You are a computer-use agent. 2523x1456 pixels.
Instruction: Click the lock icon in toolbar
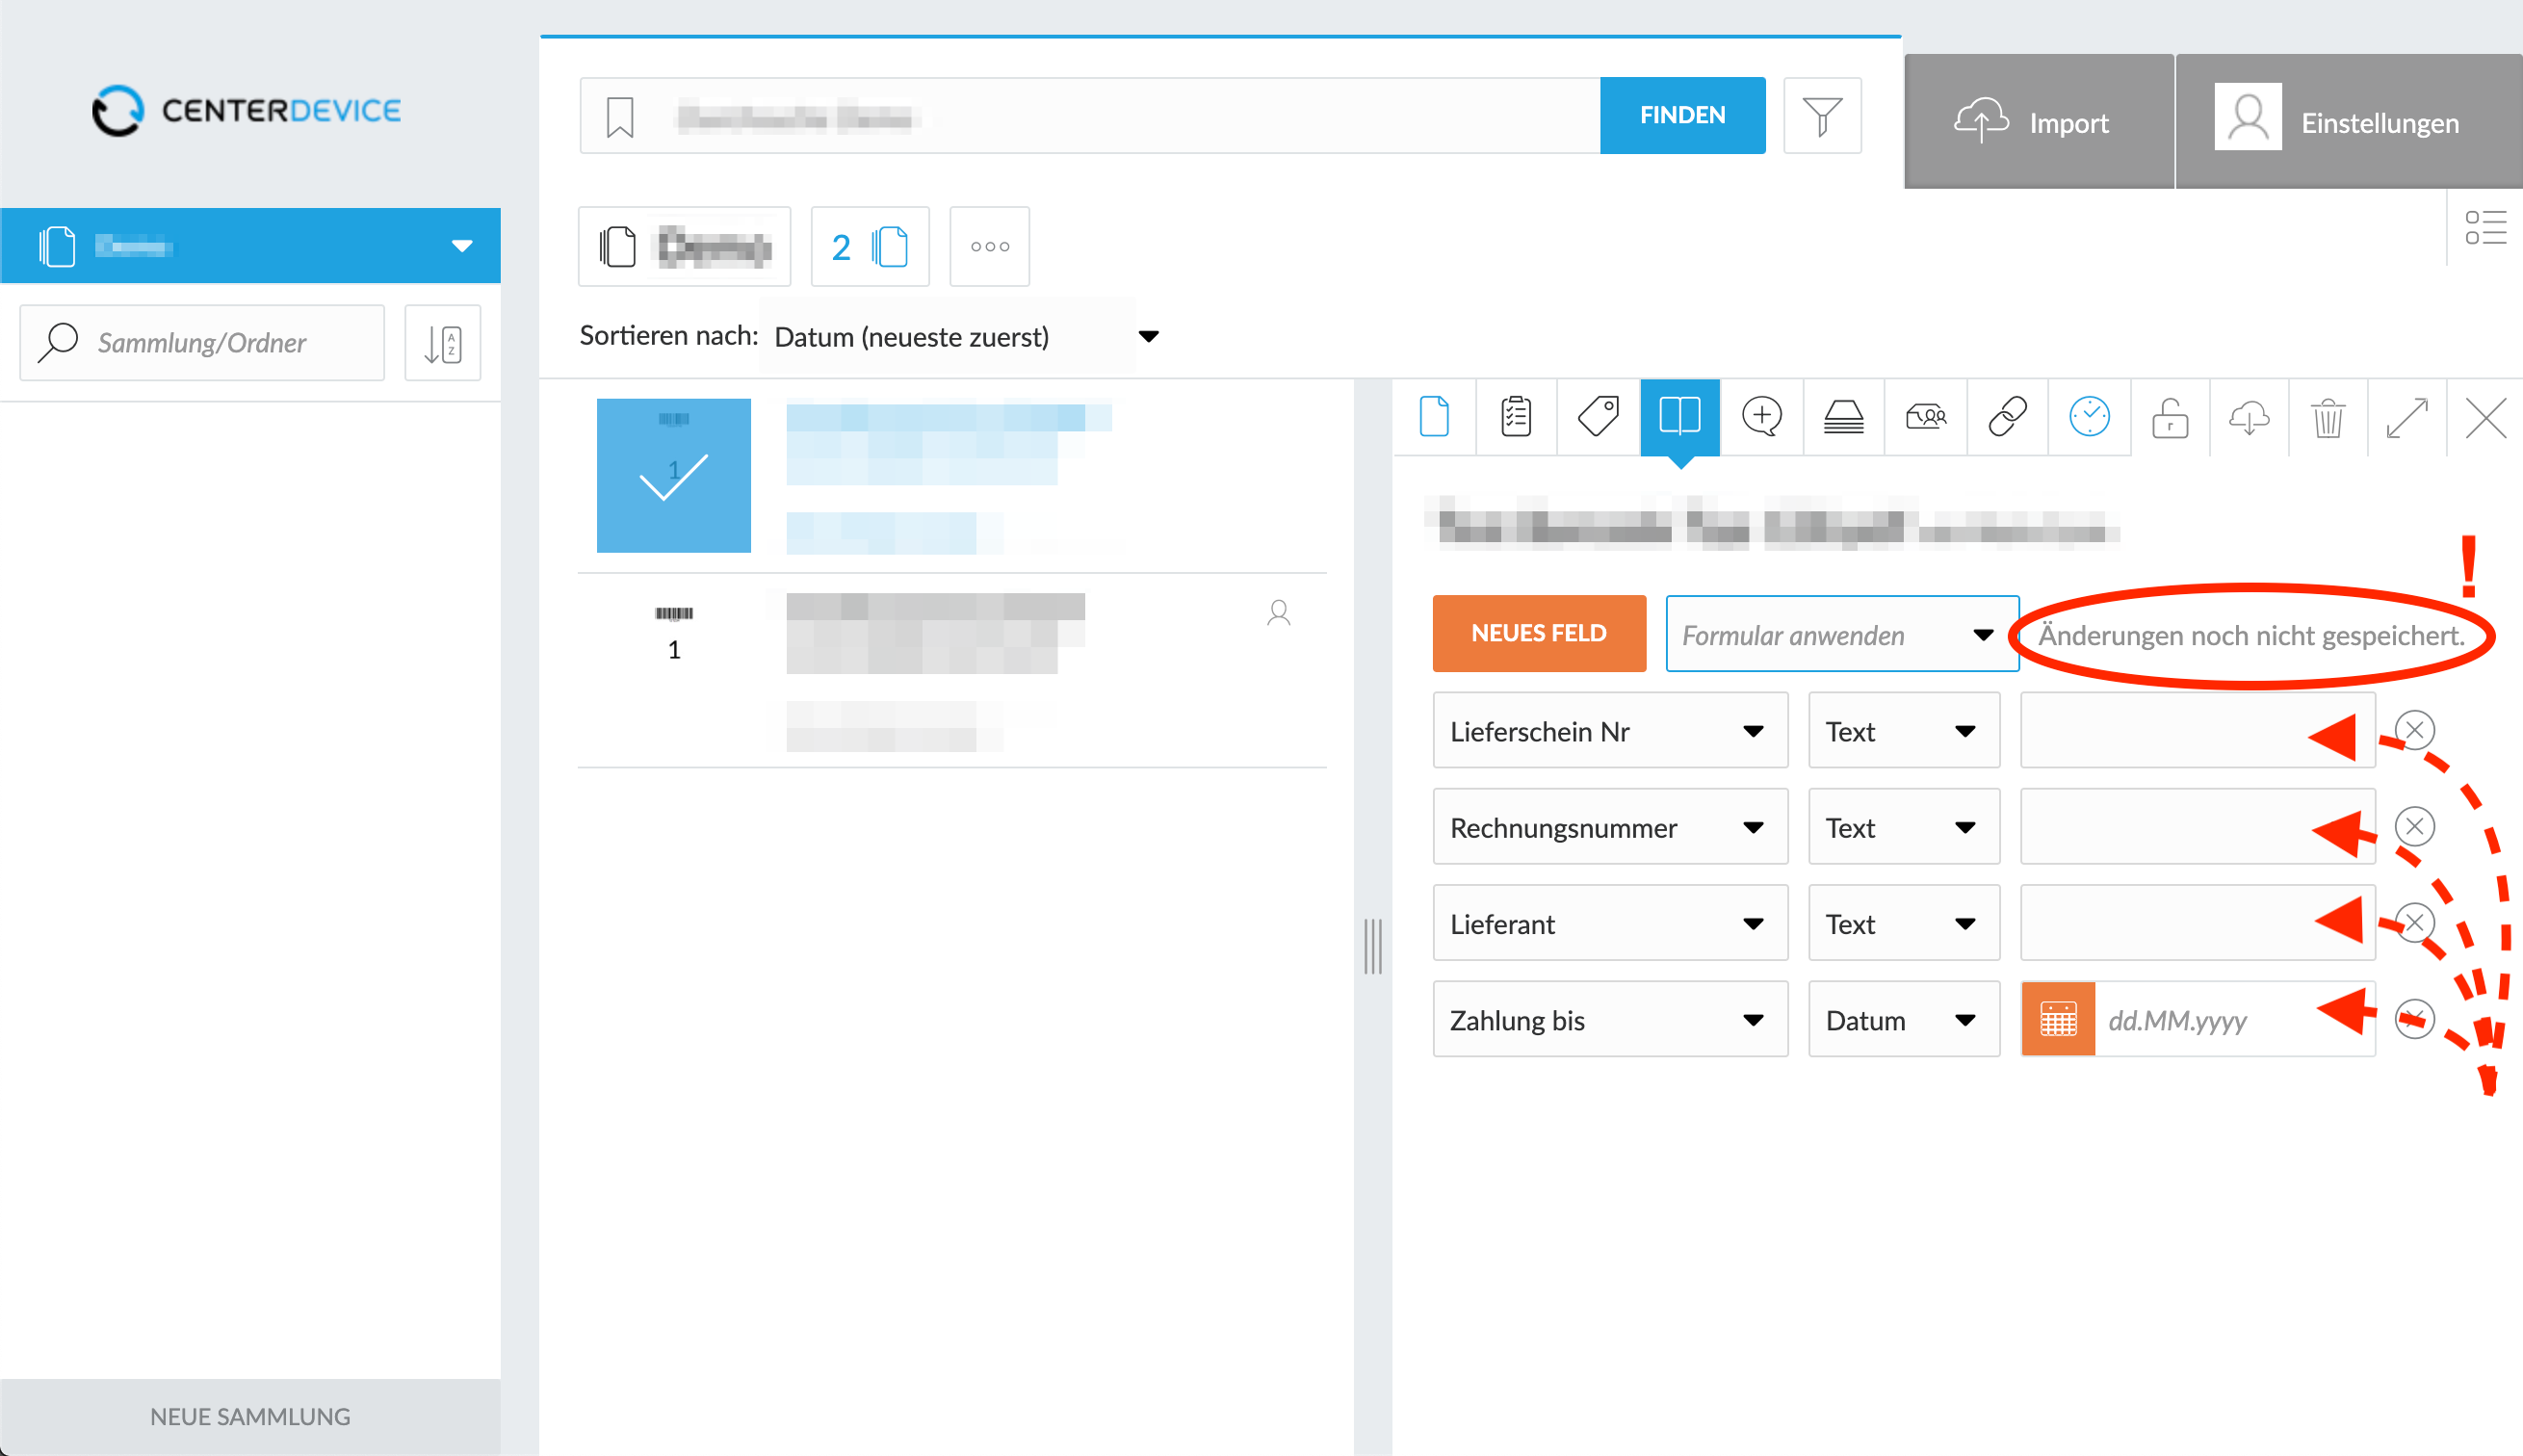tap(2170, 417)
